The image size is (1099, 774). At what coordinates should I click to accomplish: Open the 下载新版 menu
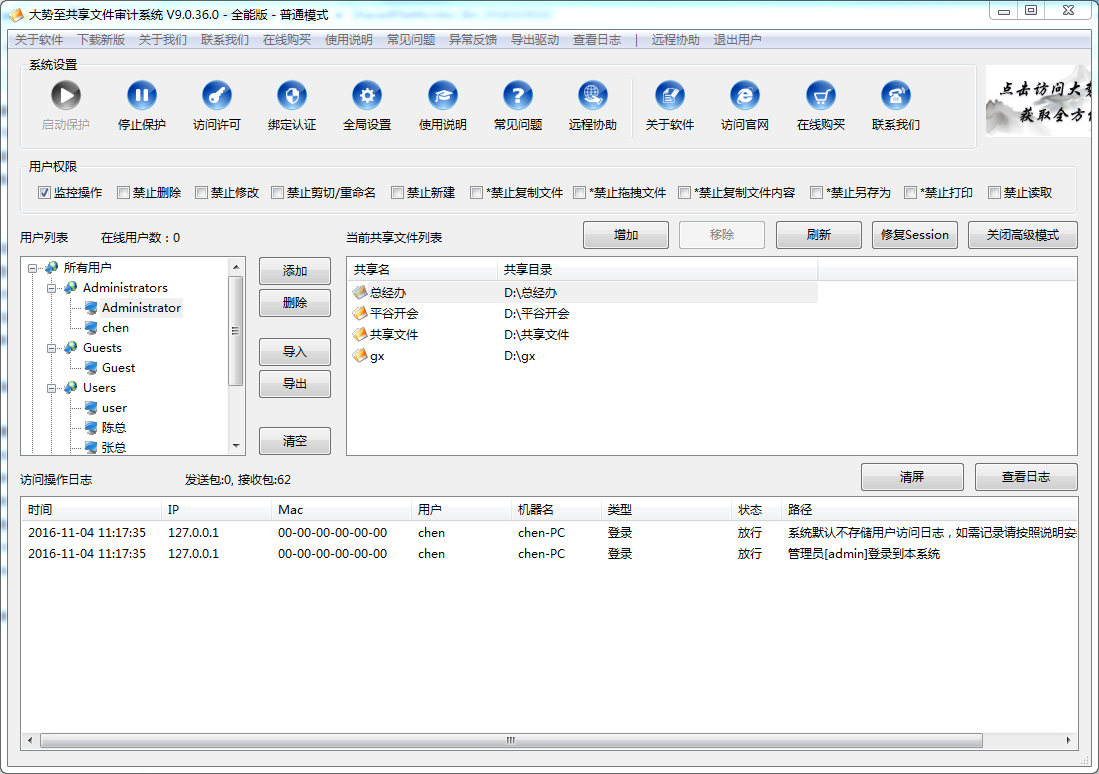pyautogui.click(x=101, y=40)
